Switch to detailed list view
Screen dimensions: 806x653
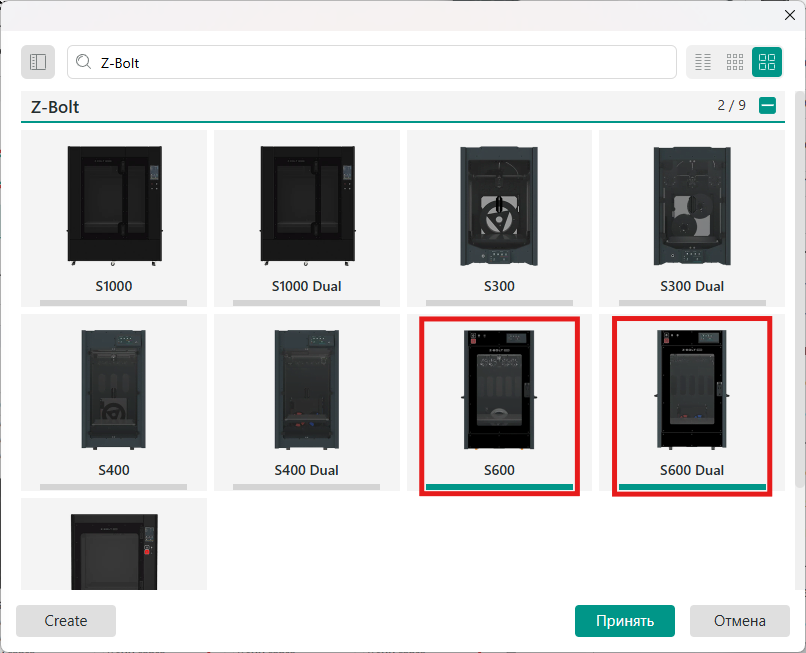coord(703,62)
